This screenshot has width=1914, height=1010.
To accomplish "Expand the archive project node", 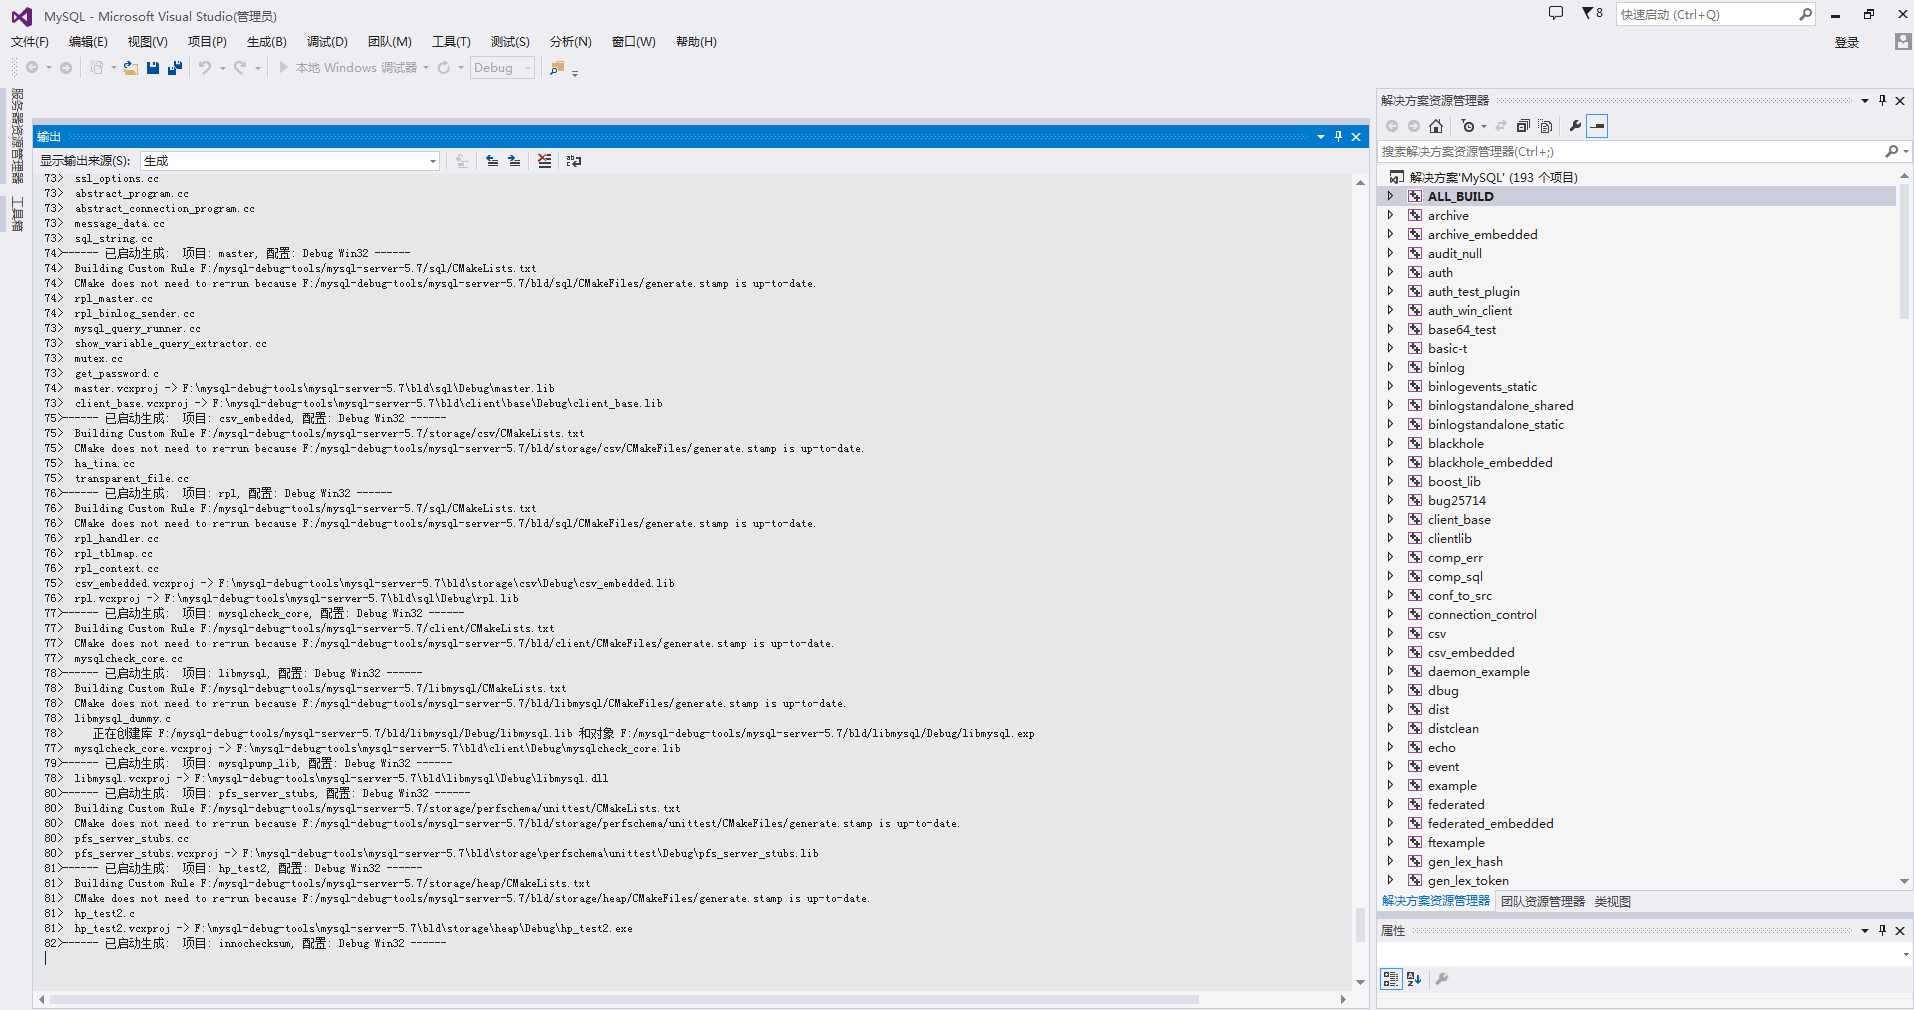I will tap(1390, 215).
